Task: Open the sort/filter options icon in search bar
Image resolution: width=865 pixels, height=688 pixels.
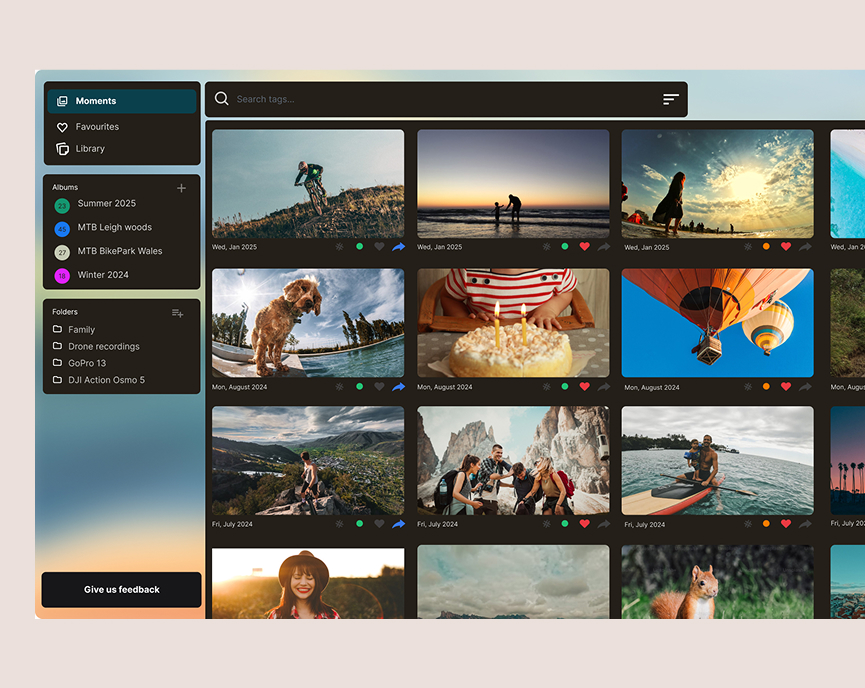Action: pos(671,99)
